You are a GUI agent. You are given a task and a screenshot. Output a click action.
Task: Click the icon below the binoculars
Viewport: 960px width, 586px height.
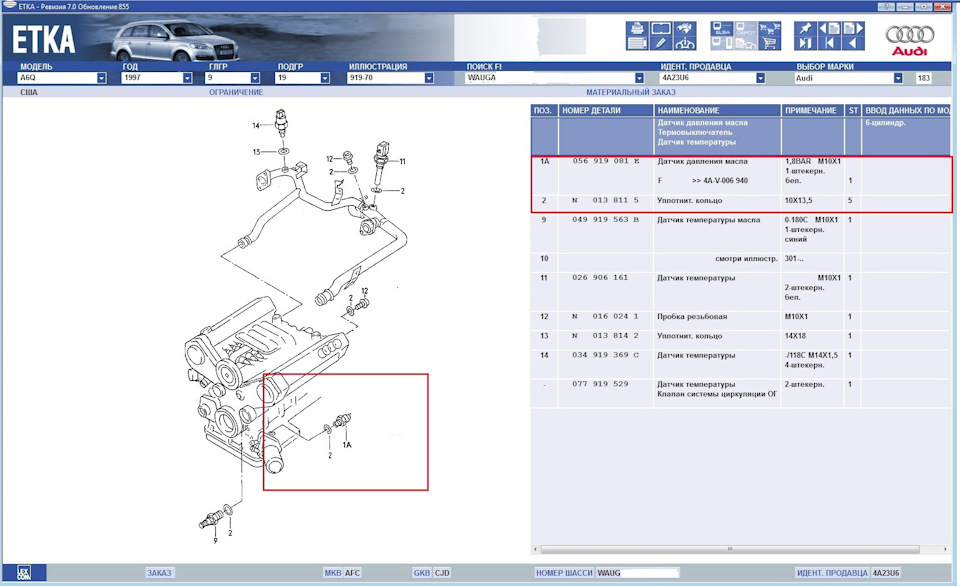(684, 43)
